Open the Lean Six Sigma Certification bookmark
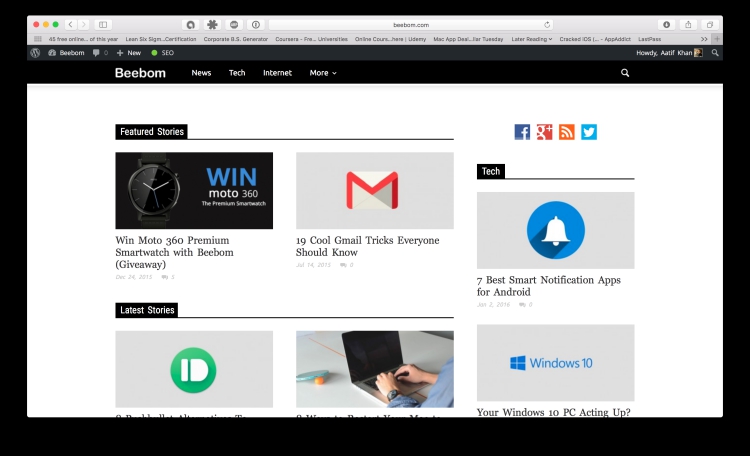 (161, 39)
